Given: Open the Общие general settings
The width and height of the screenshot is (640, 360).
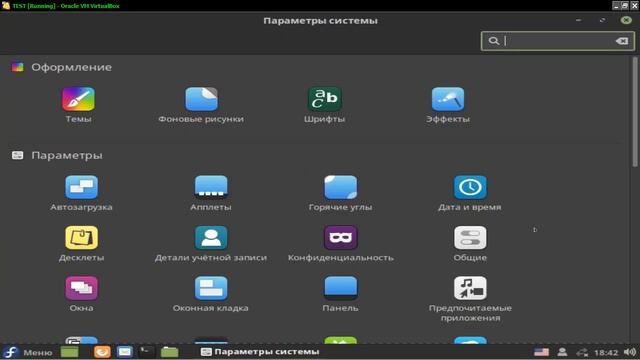Looking at the screenshot, I should point(470,238).
